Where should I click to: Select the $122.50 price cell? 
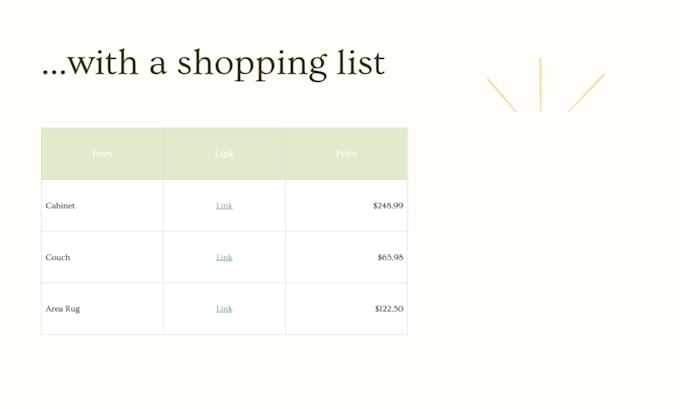(347, 309)
